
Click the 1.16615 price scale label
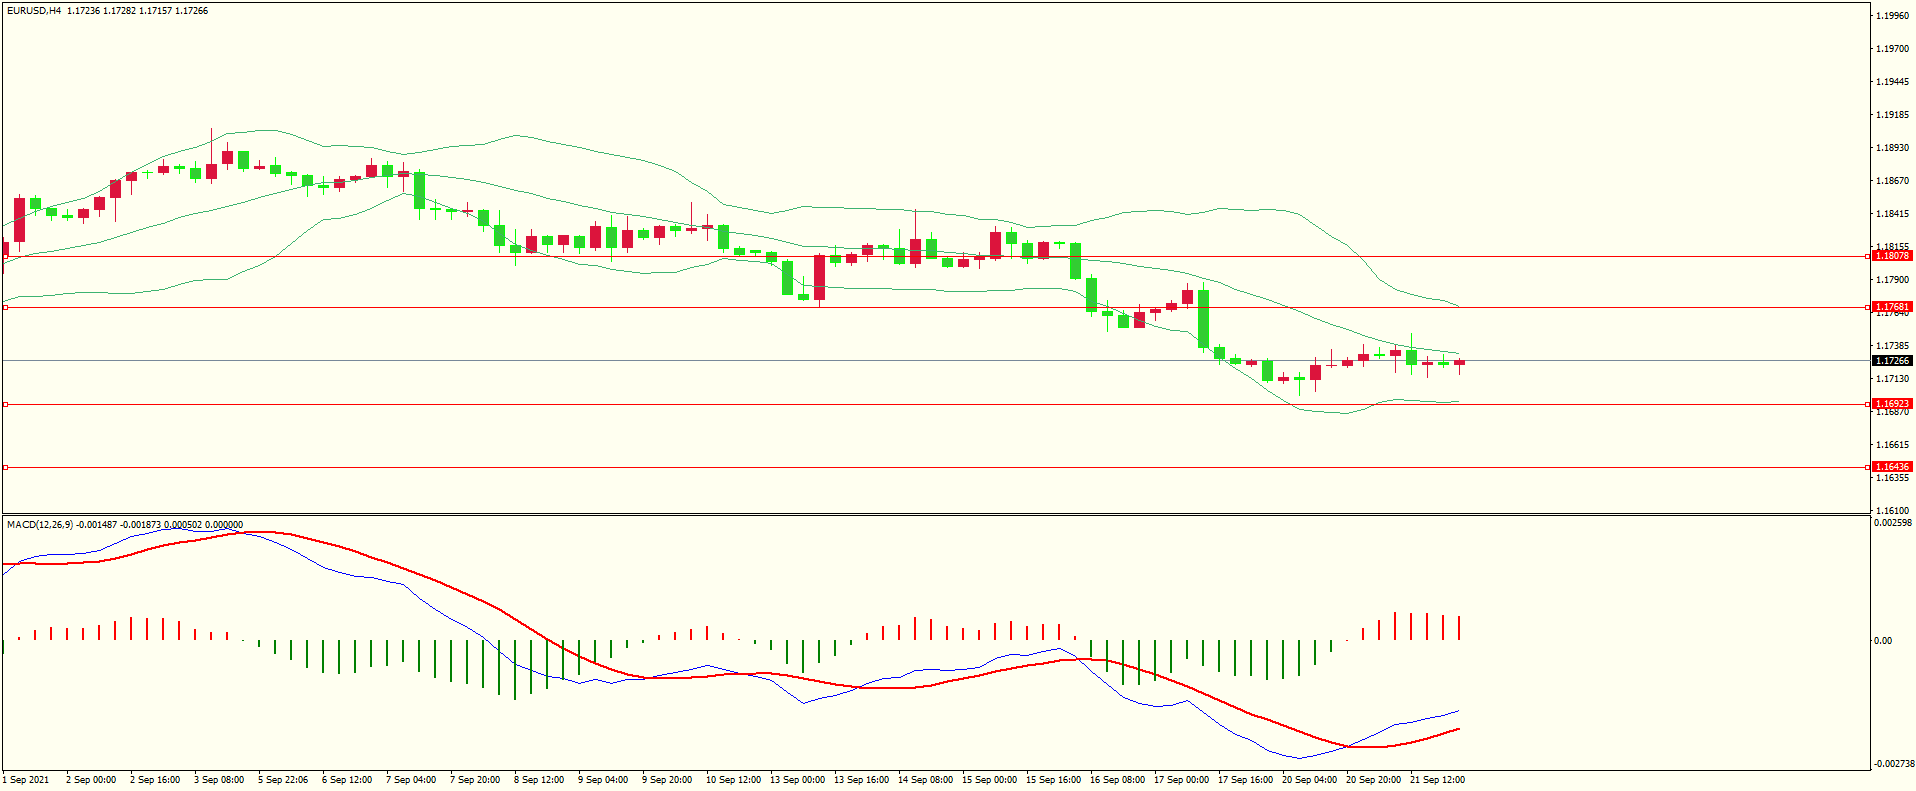[x=1892, y=445]
